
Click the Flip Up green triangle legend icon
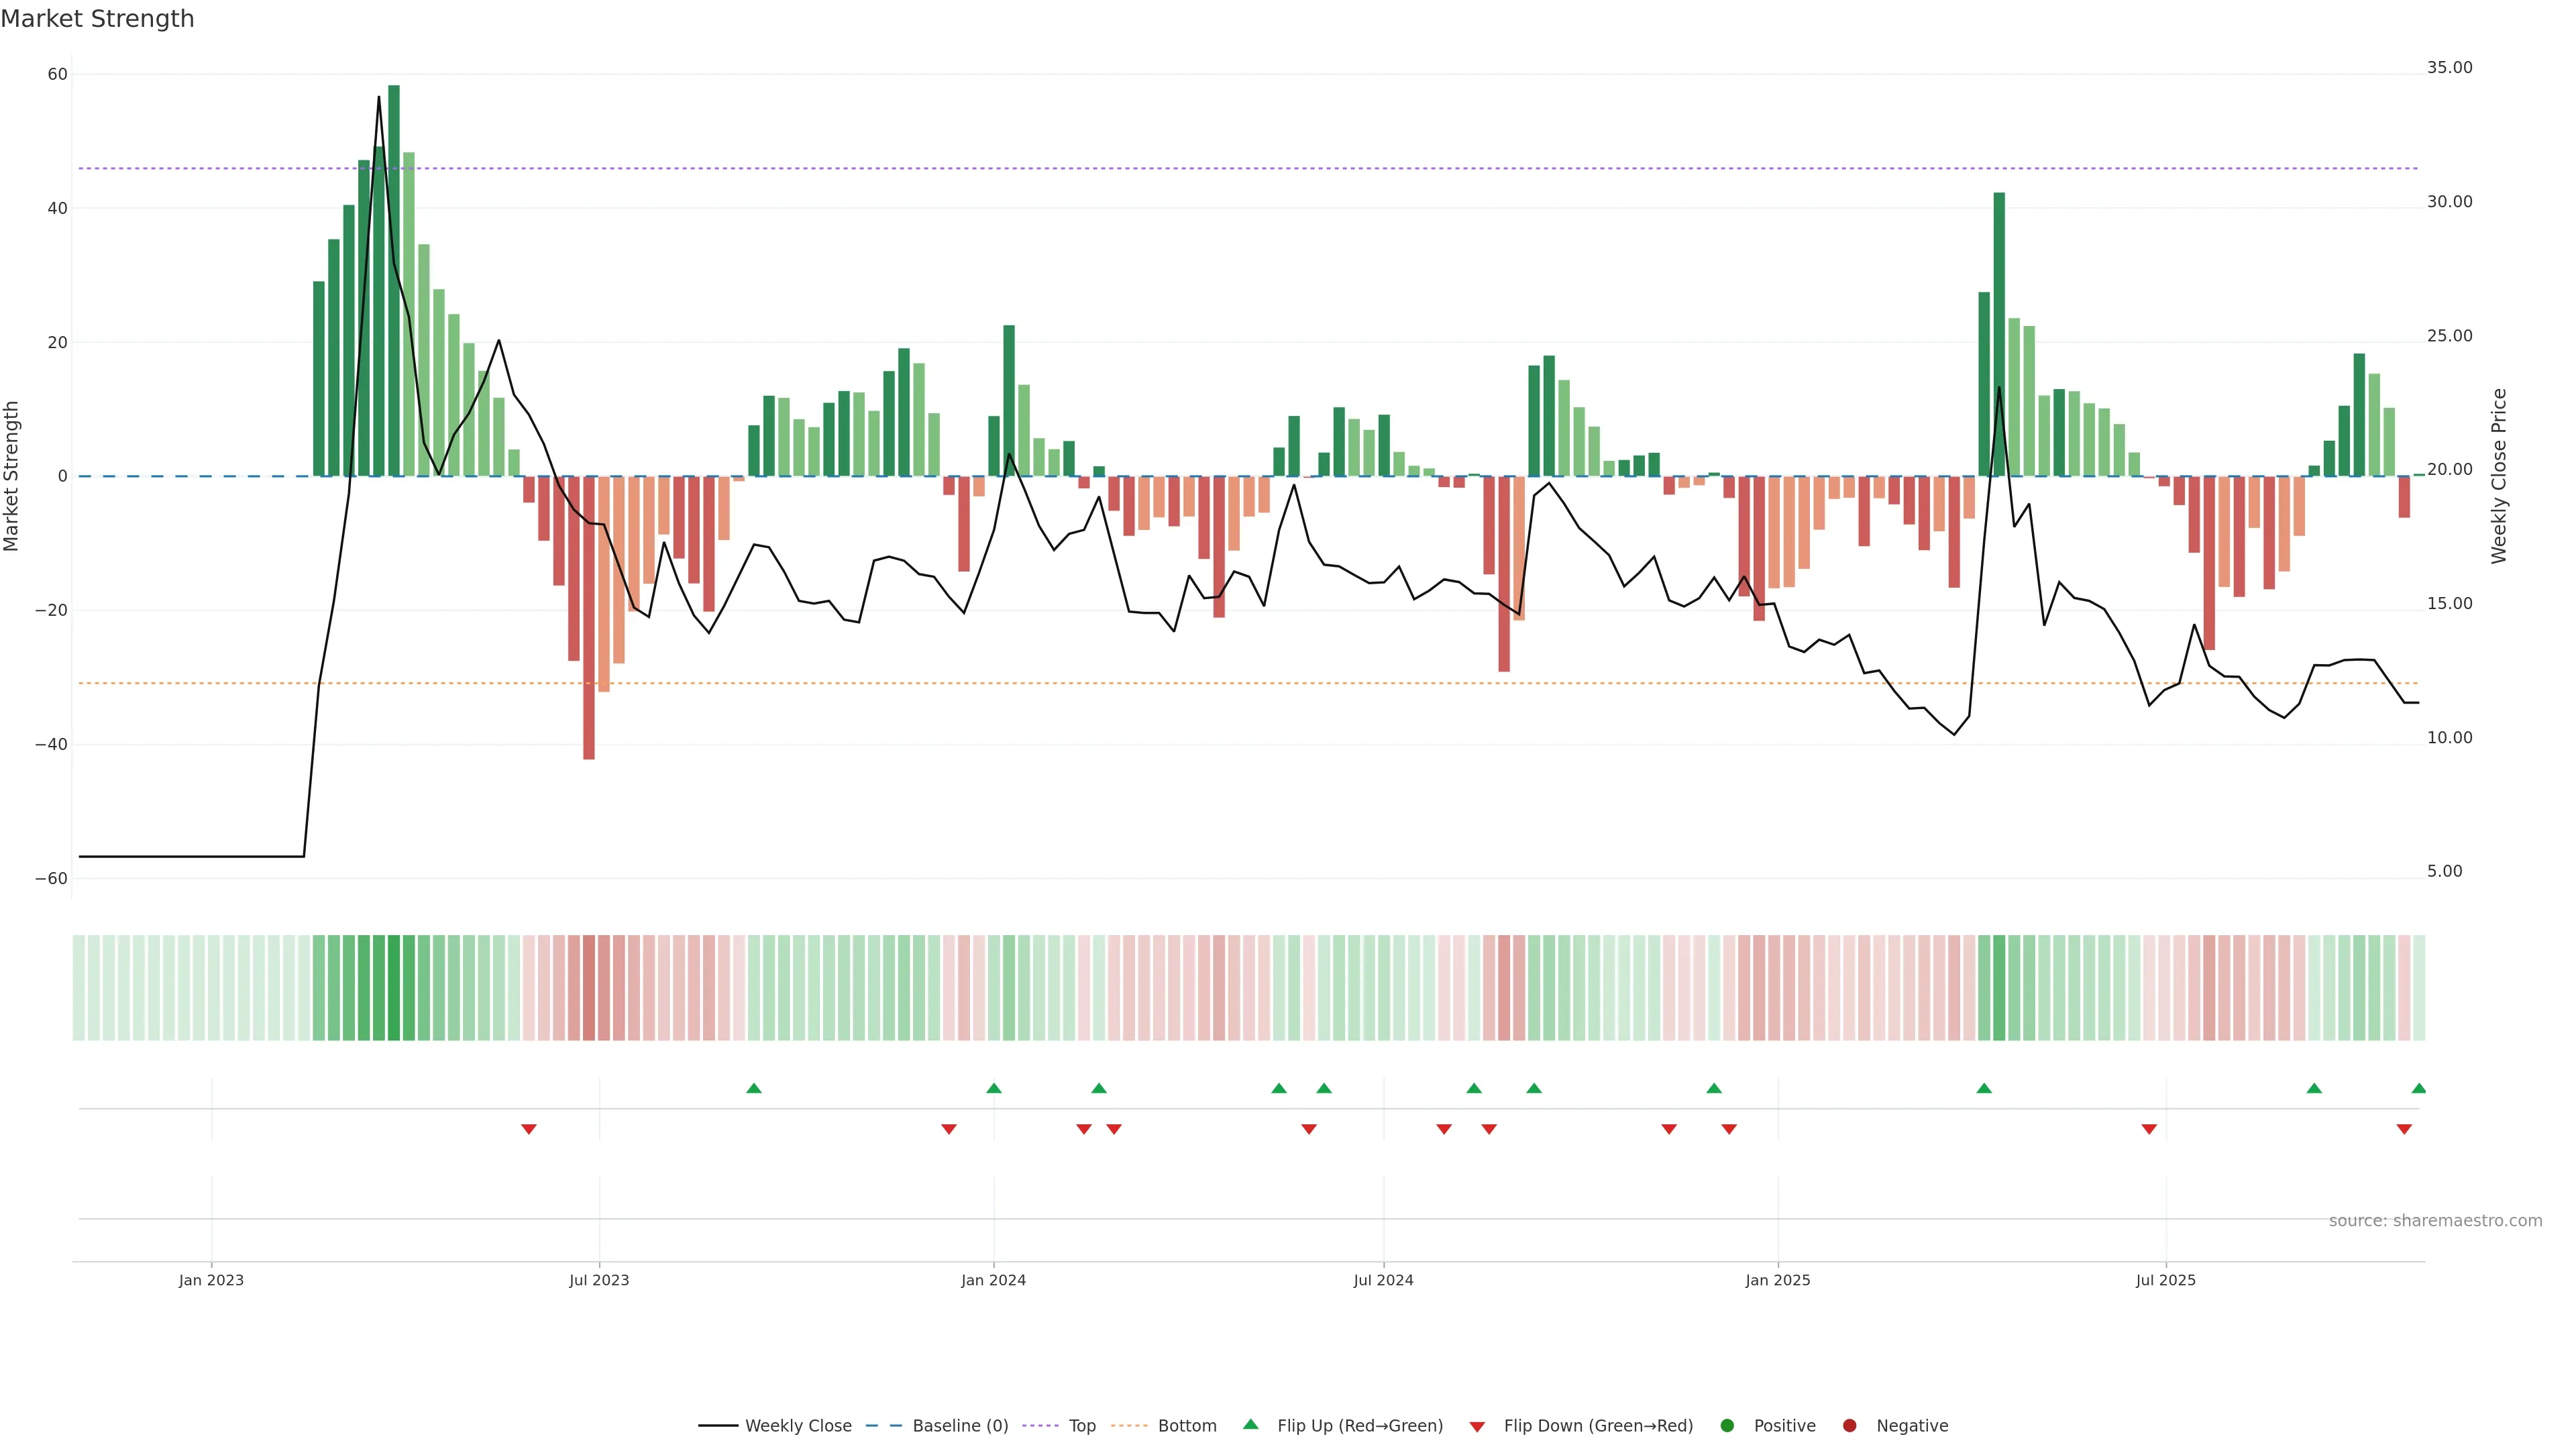pyautogui.click(x=1250, y=1425)
